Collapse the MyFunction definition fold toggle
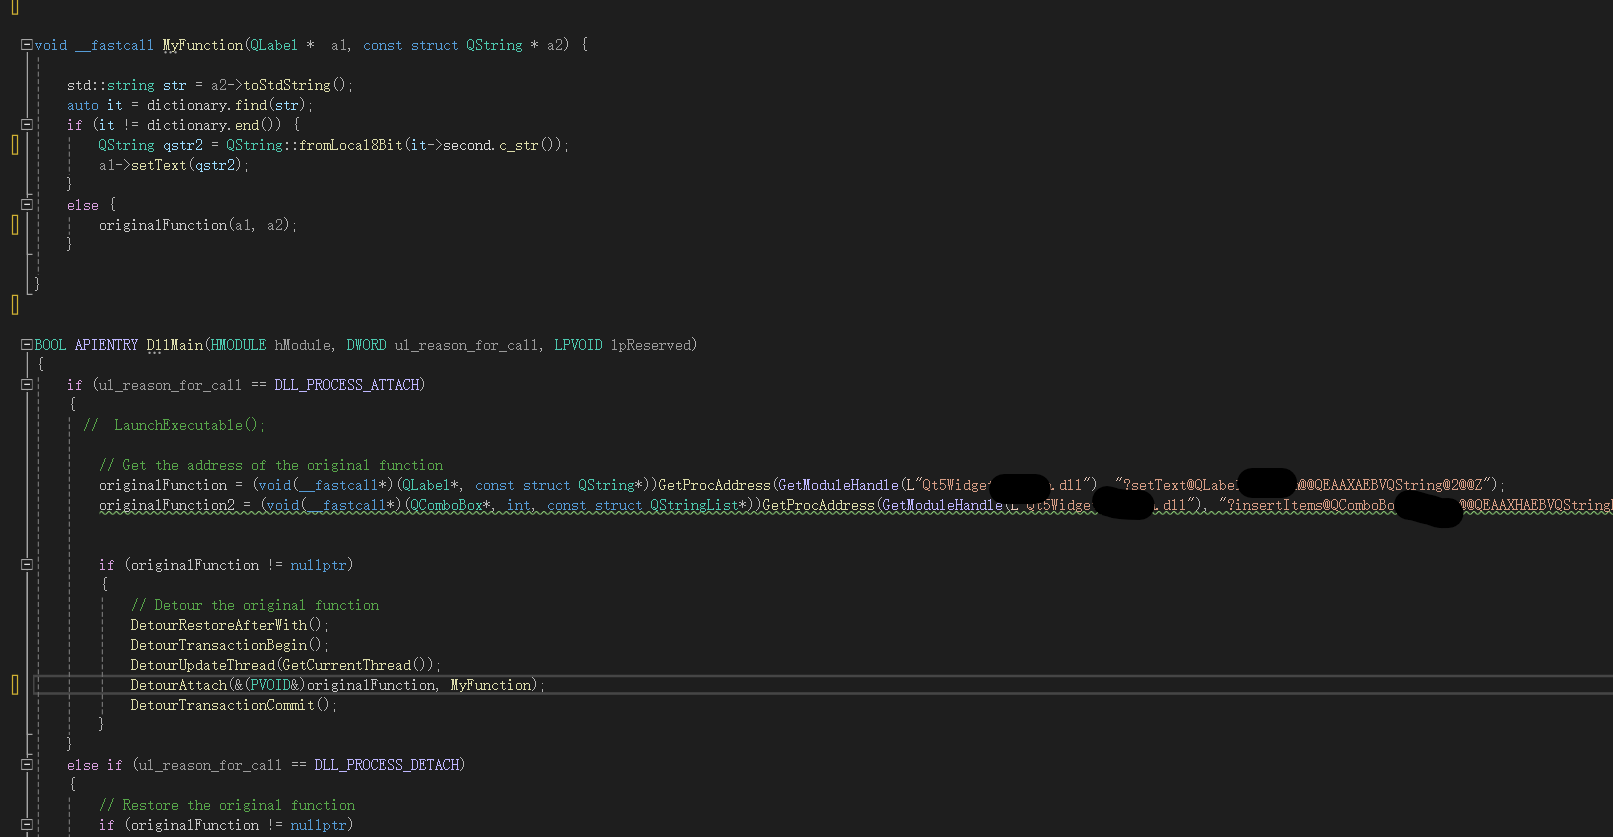 point(27,45)
